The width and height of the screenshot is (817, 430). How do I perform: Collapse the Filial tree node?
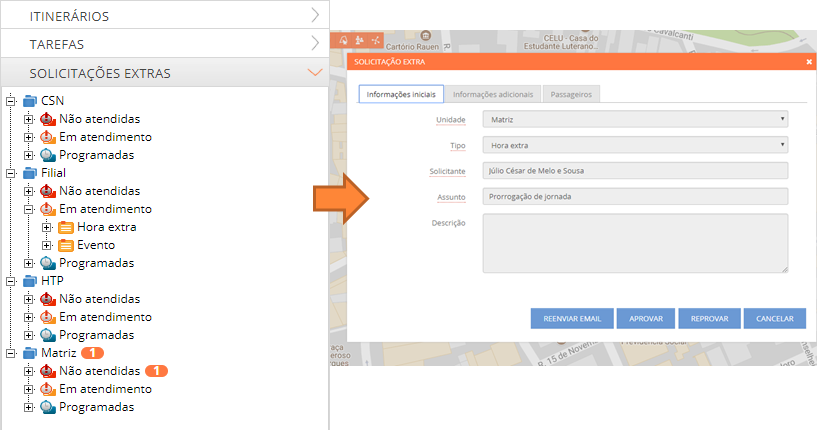[10, 173]
